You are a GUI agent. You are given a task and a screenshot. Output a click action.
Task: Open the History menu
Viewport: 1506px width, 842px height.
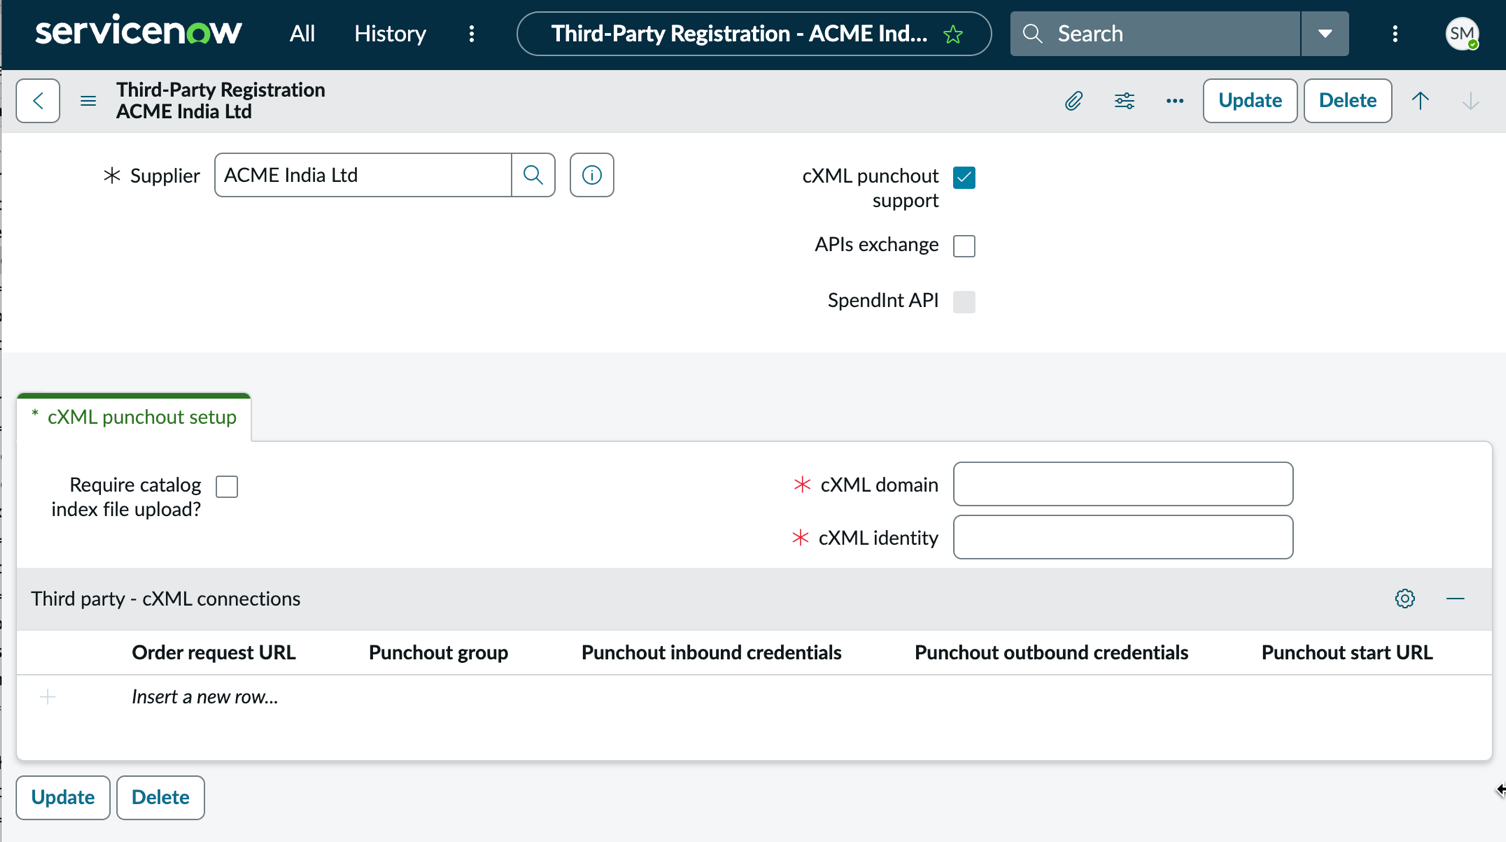pyautogui.click(x=390, y=34)
